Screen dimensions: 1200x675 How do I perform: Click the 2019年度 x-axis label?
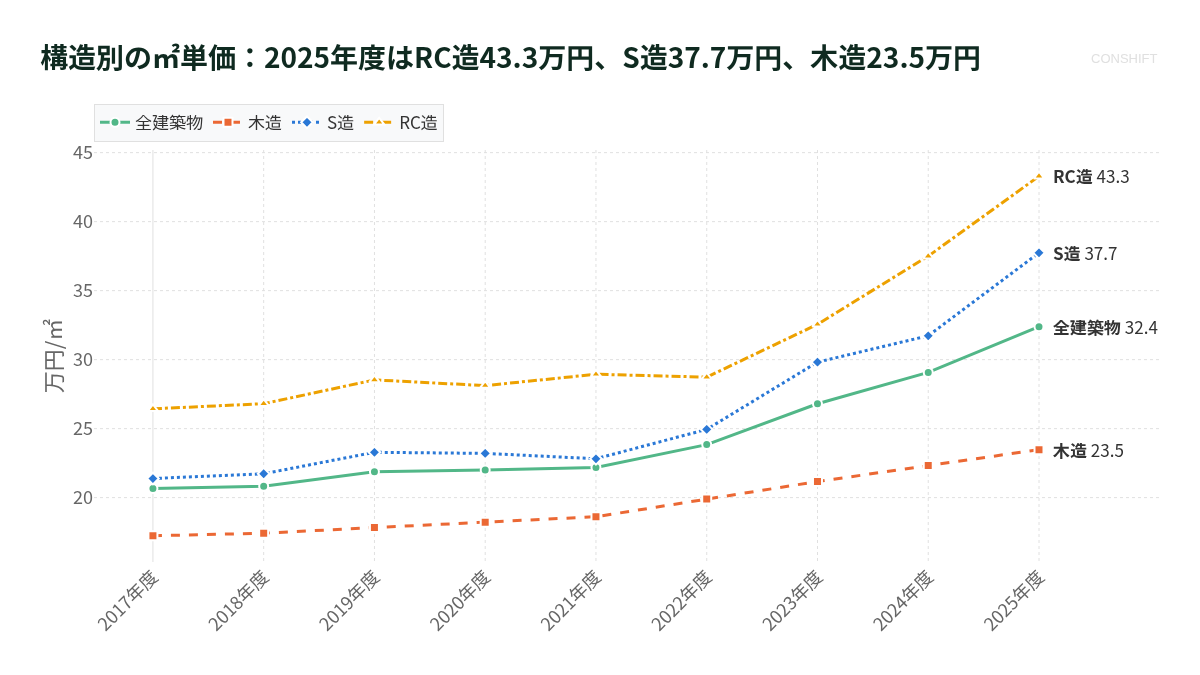pos(350,600)
